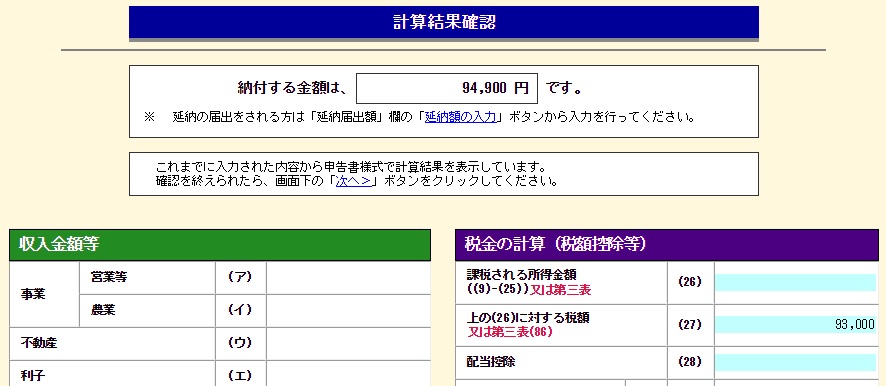
Task: Click the 93,000 tax amount field (27)
Action: click(796, 325)
